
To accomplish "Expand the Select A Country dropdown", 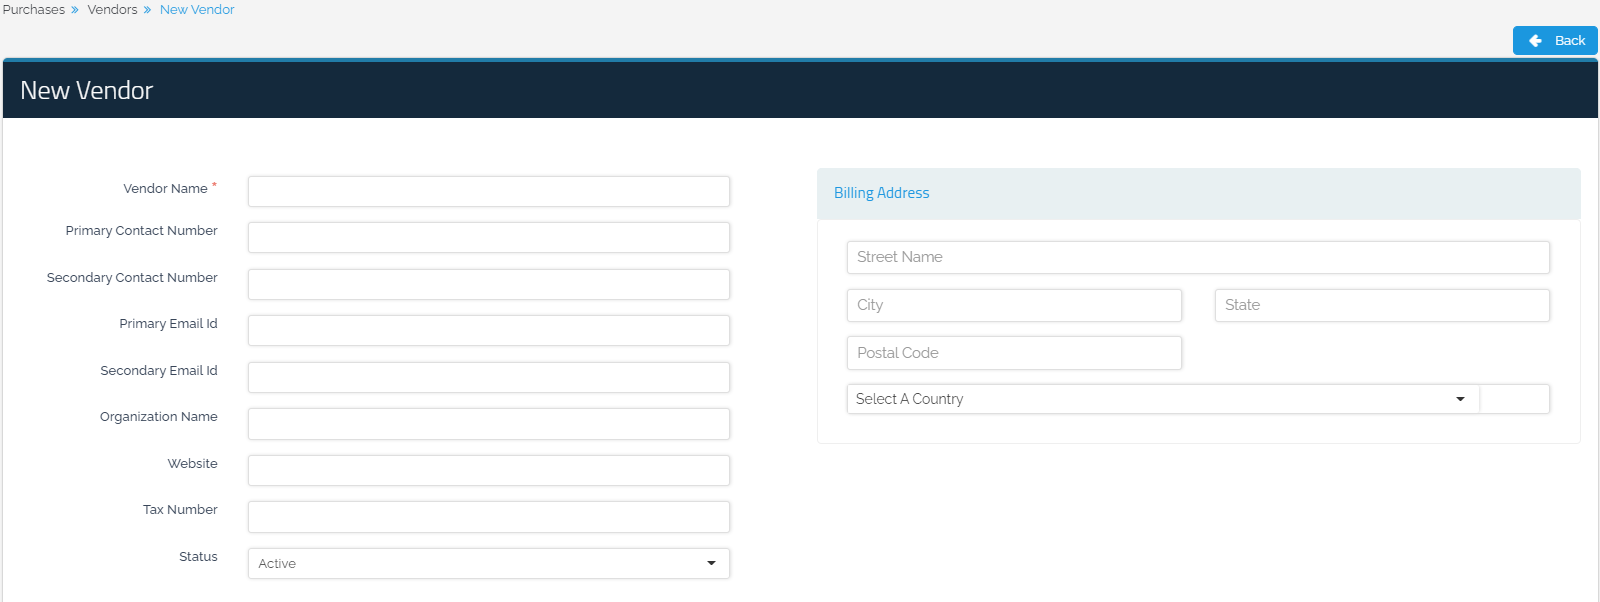I will pyautogui.click(x=1162, y=399).
